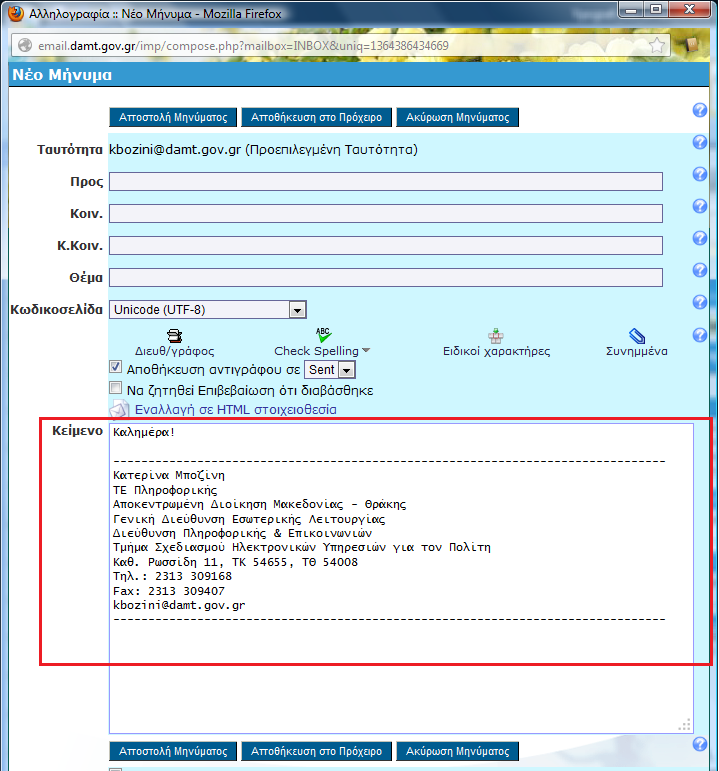Open the Unicode (UTF-8) codepage dropdown
Image resolution: width=719 pixels, height=771 pixels.
208,310
